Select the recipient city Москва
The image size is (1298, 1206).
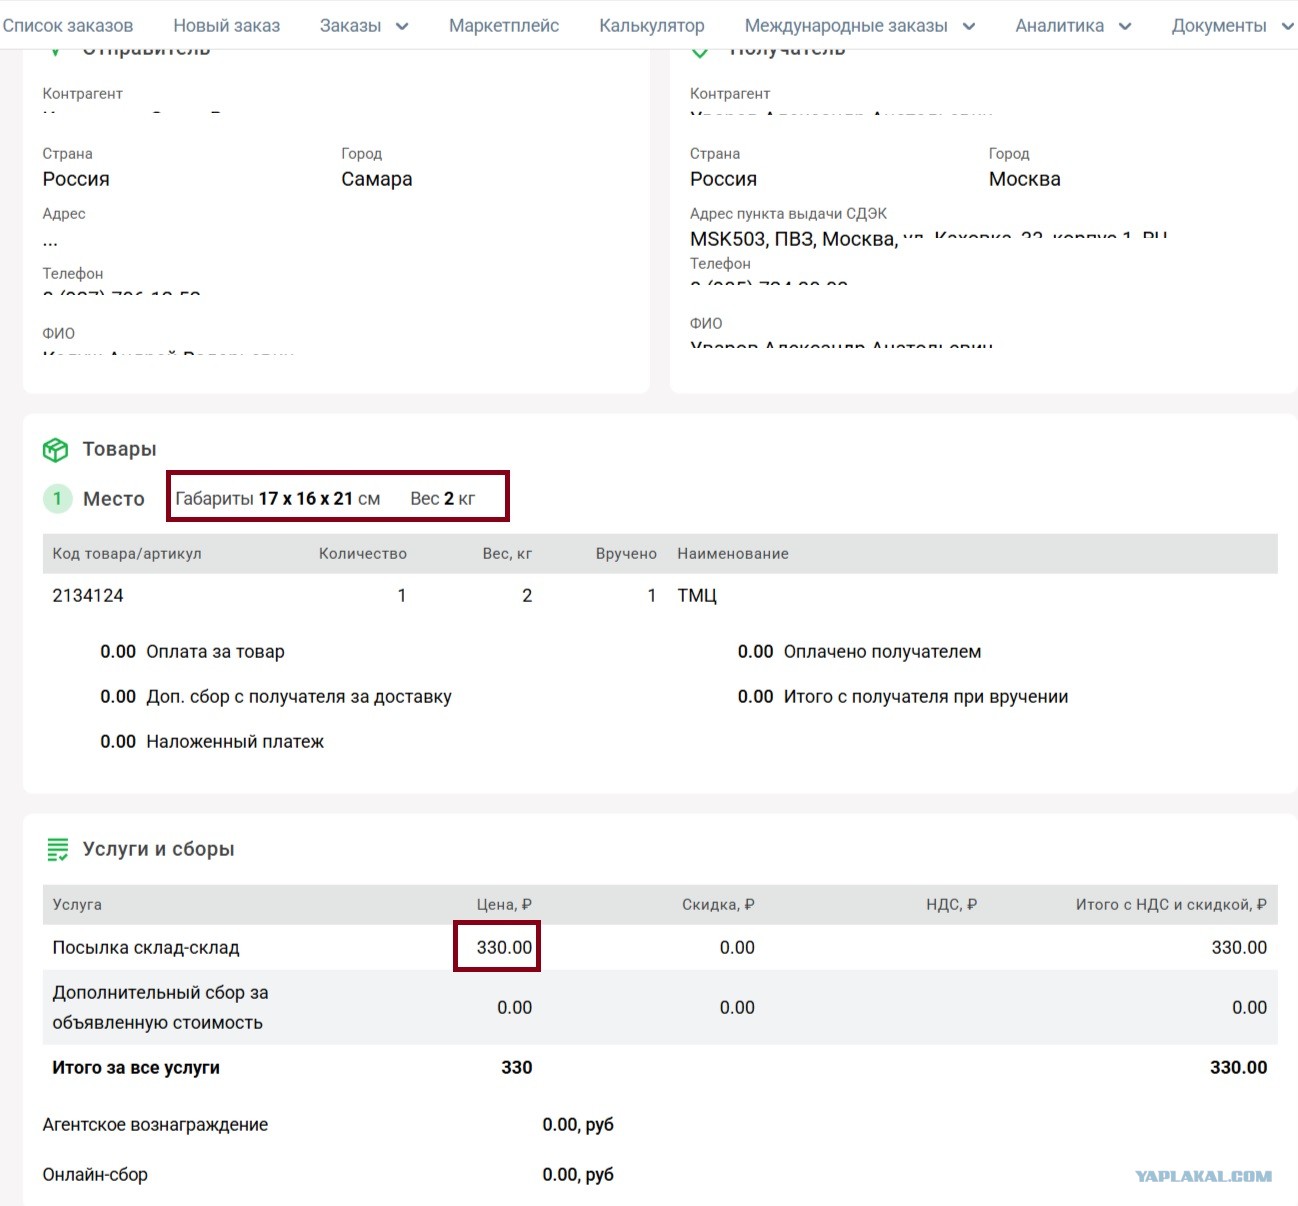pos(1025,179)
